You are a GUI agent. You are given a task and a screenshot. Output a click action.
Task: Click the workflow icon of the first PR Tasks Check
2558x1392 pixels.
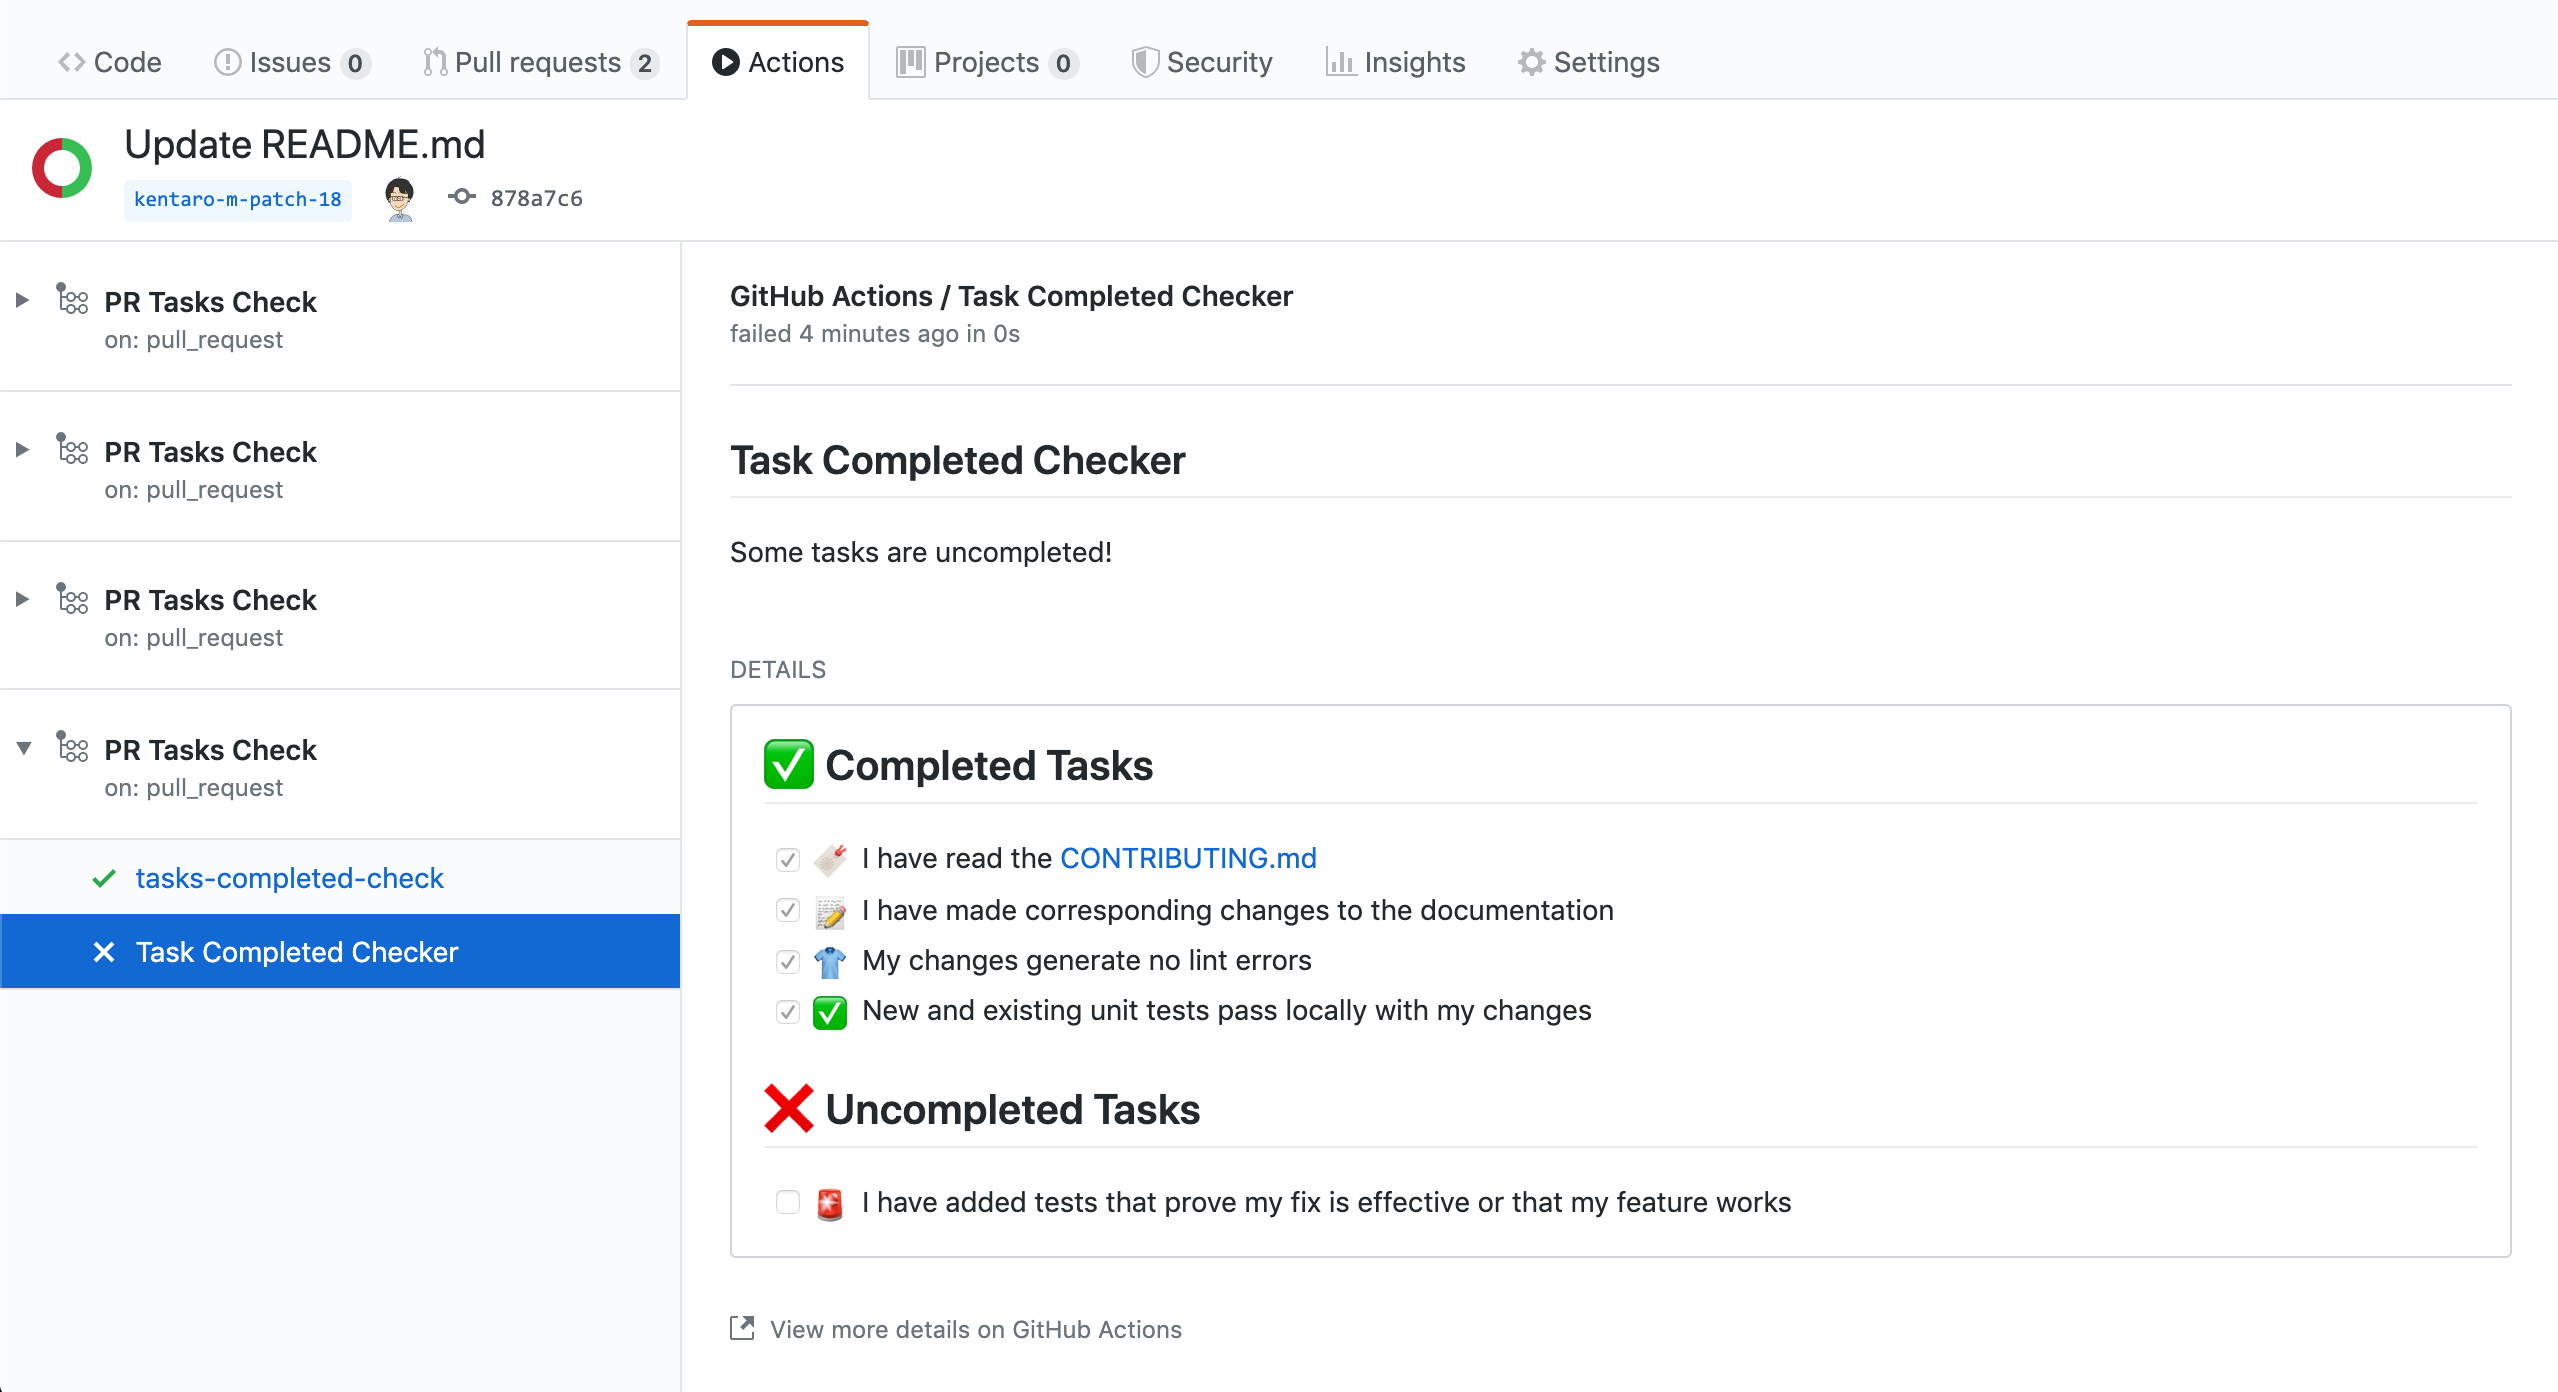pyautogui.click(x=72, y=299)
